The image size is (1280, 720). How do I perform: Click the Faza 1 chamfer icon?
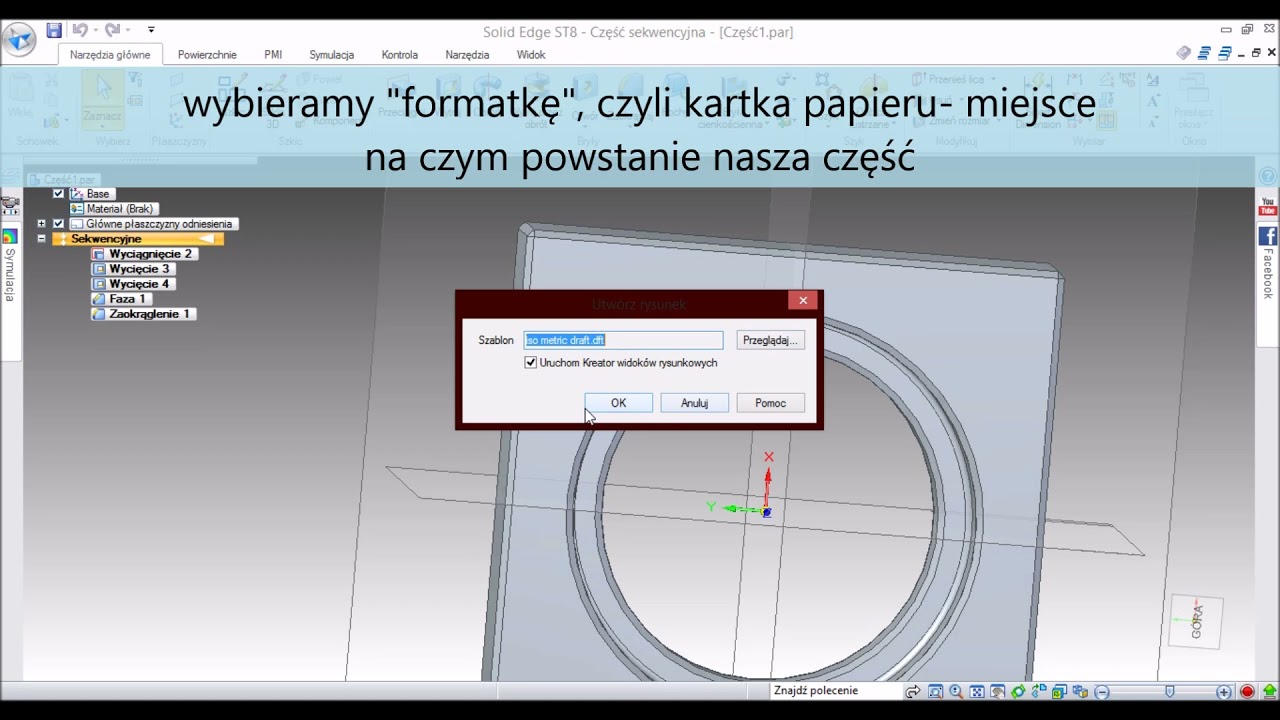pos(98,299)
